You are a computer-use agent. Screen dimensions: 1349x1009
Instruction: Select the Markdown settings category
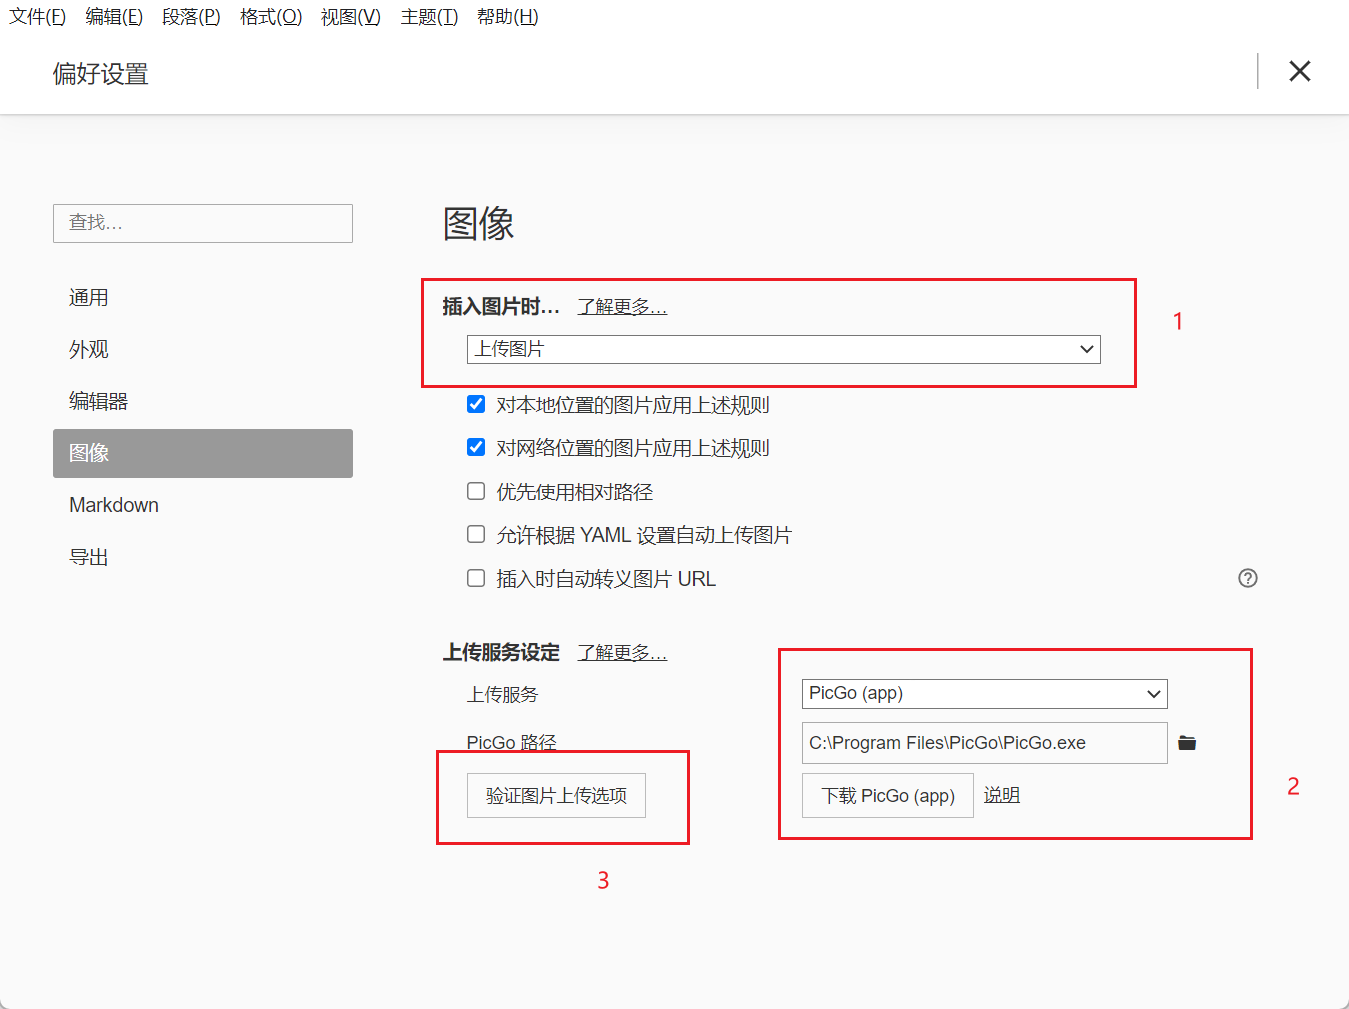tap(114, 505)
